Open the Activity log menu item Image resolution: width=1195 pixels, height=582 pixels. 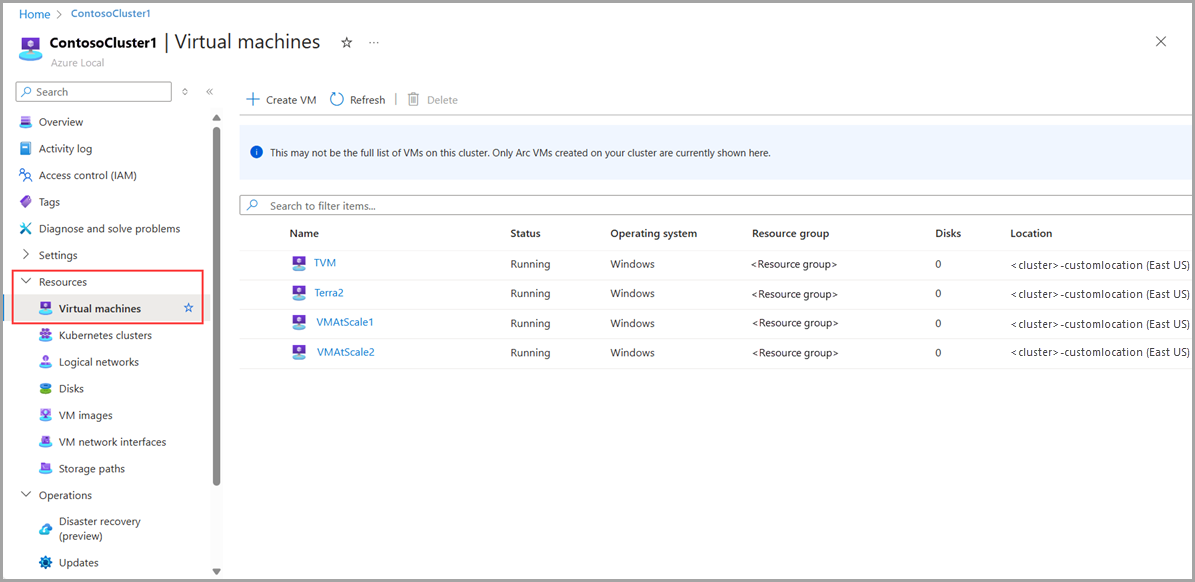[65, 149]
